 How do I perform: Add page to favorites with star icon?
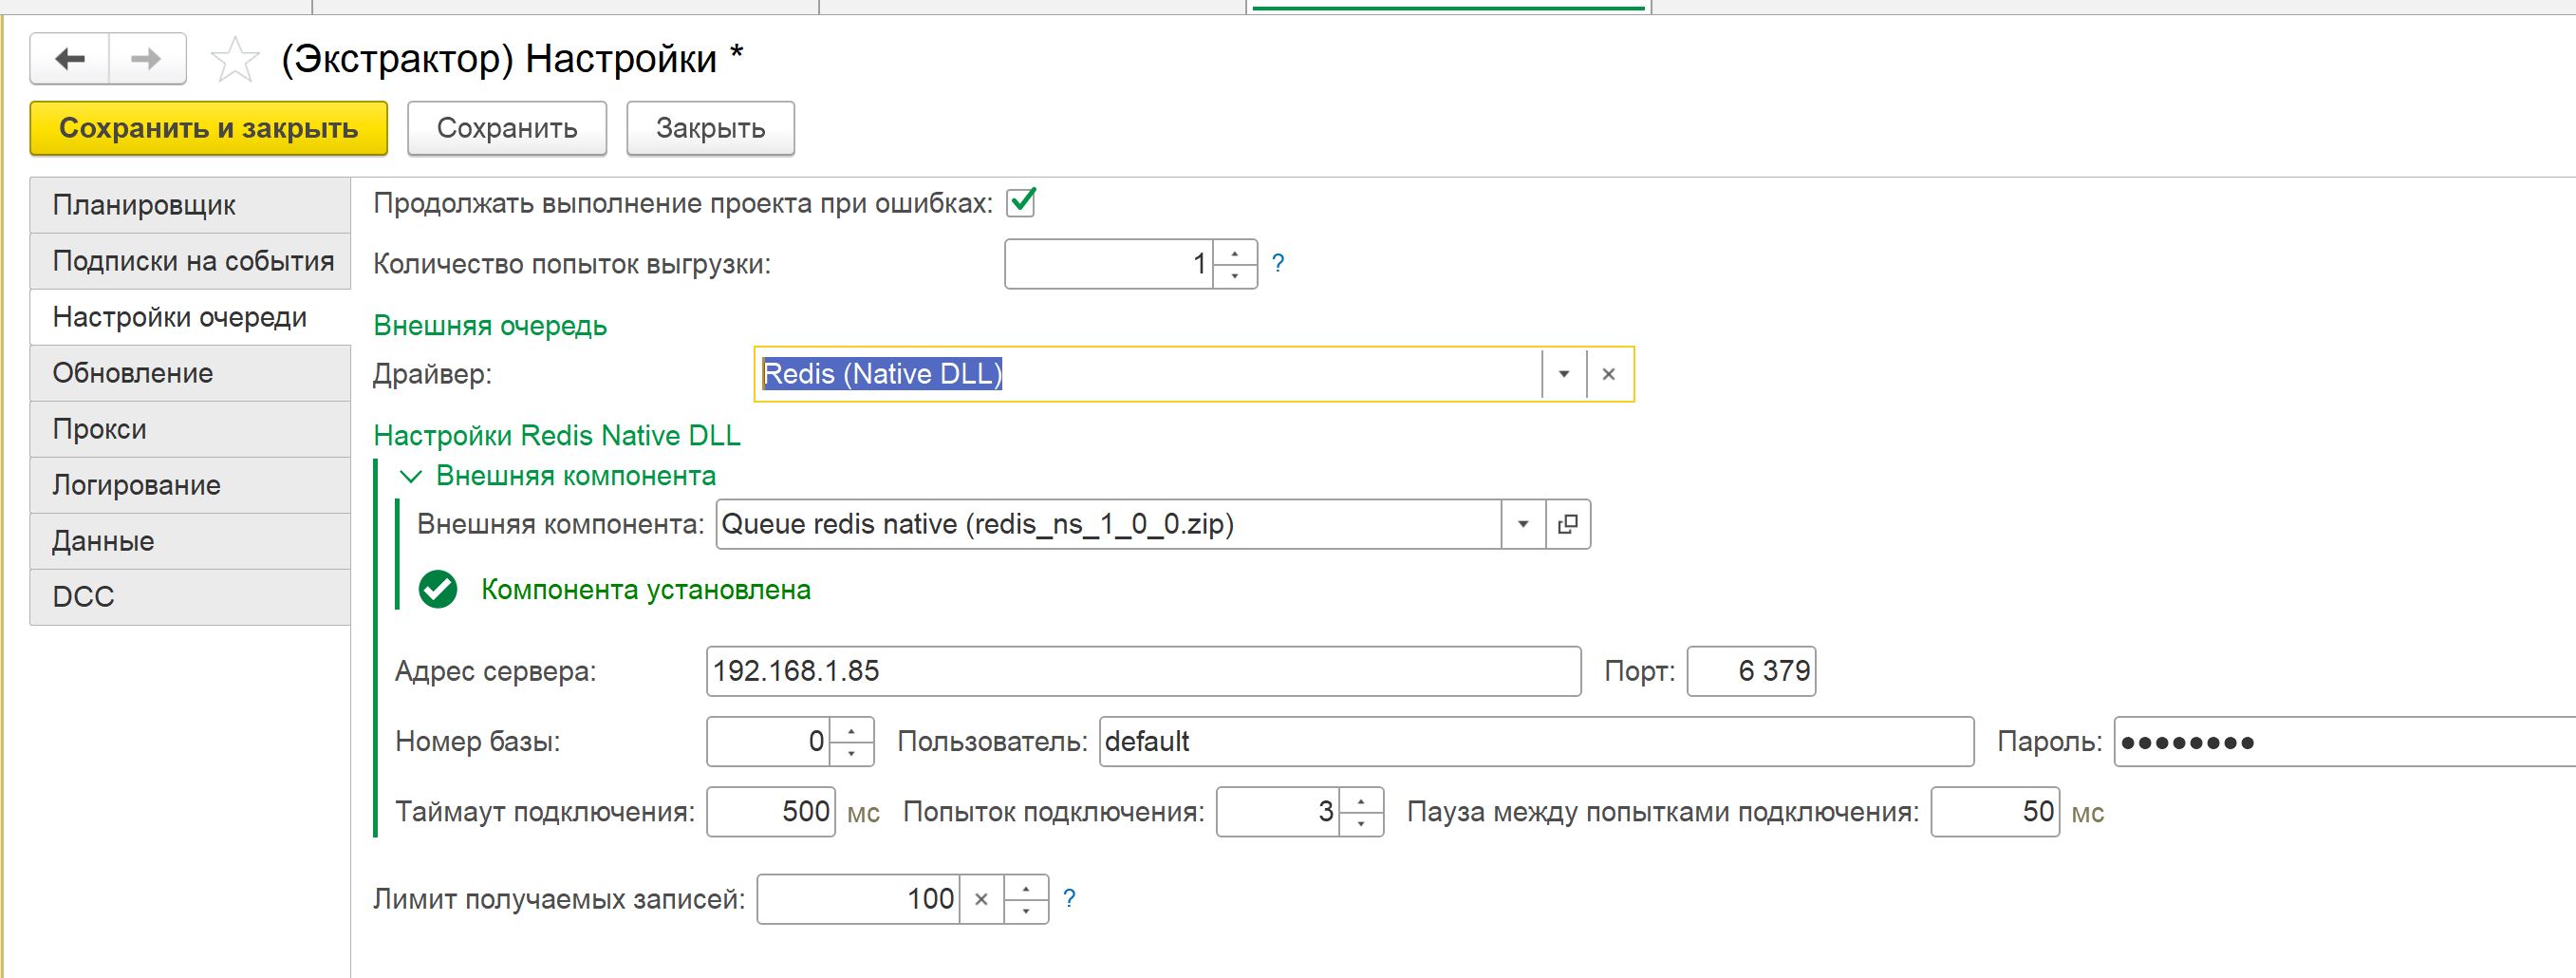[235, 60]
